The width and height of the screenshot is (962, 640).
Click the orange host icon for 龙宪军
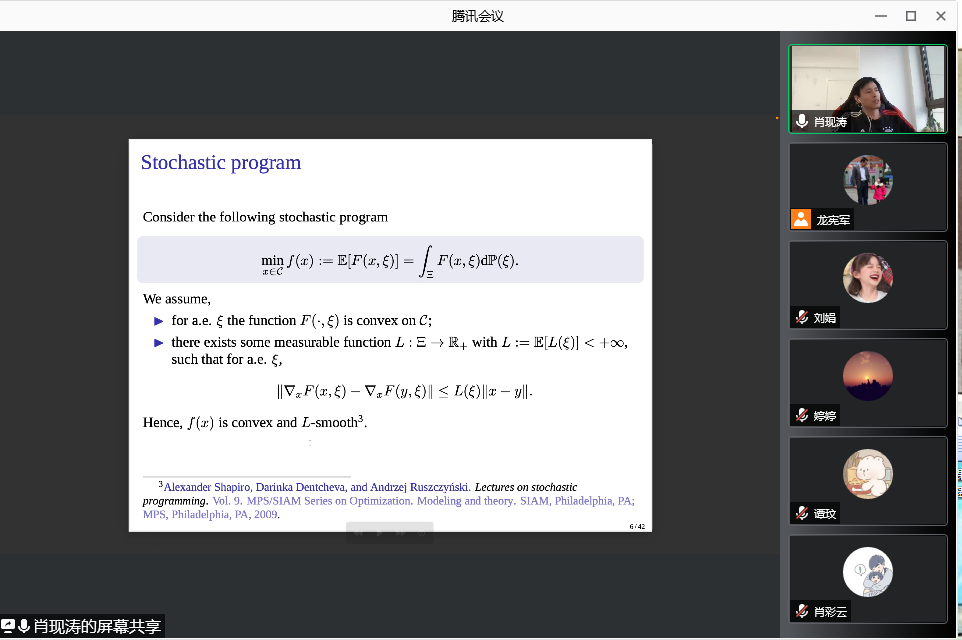pos(801,220)
